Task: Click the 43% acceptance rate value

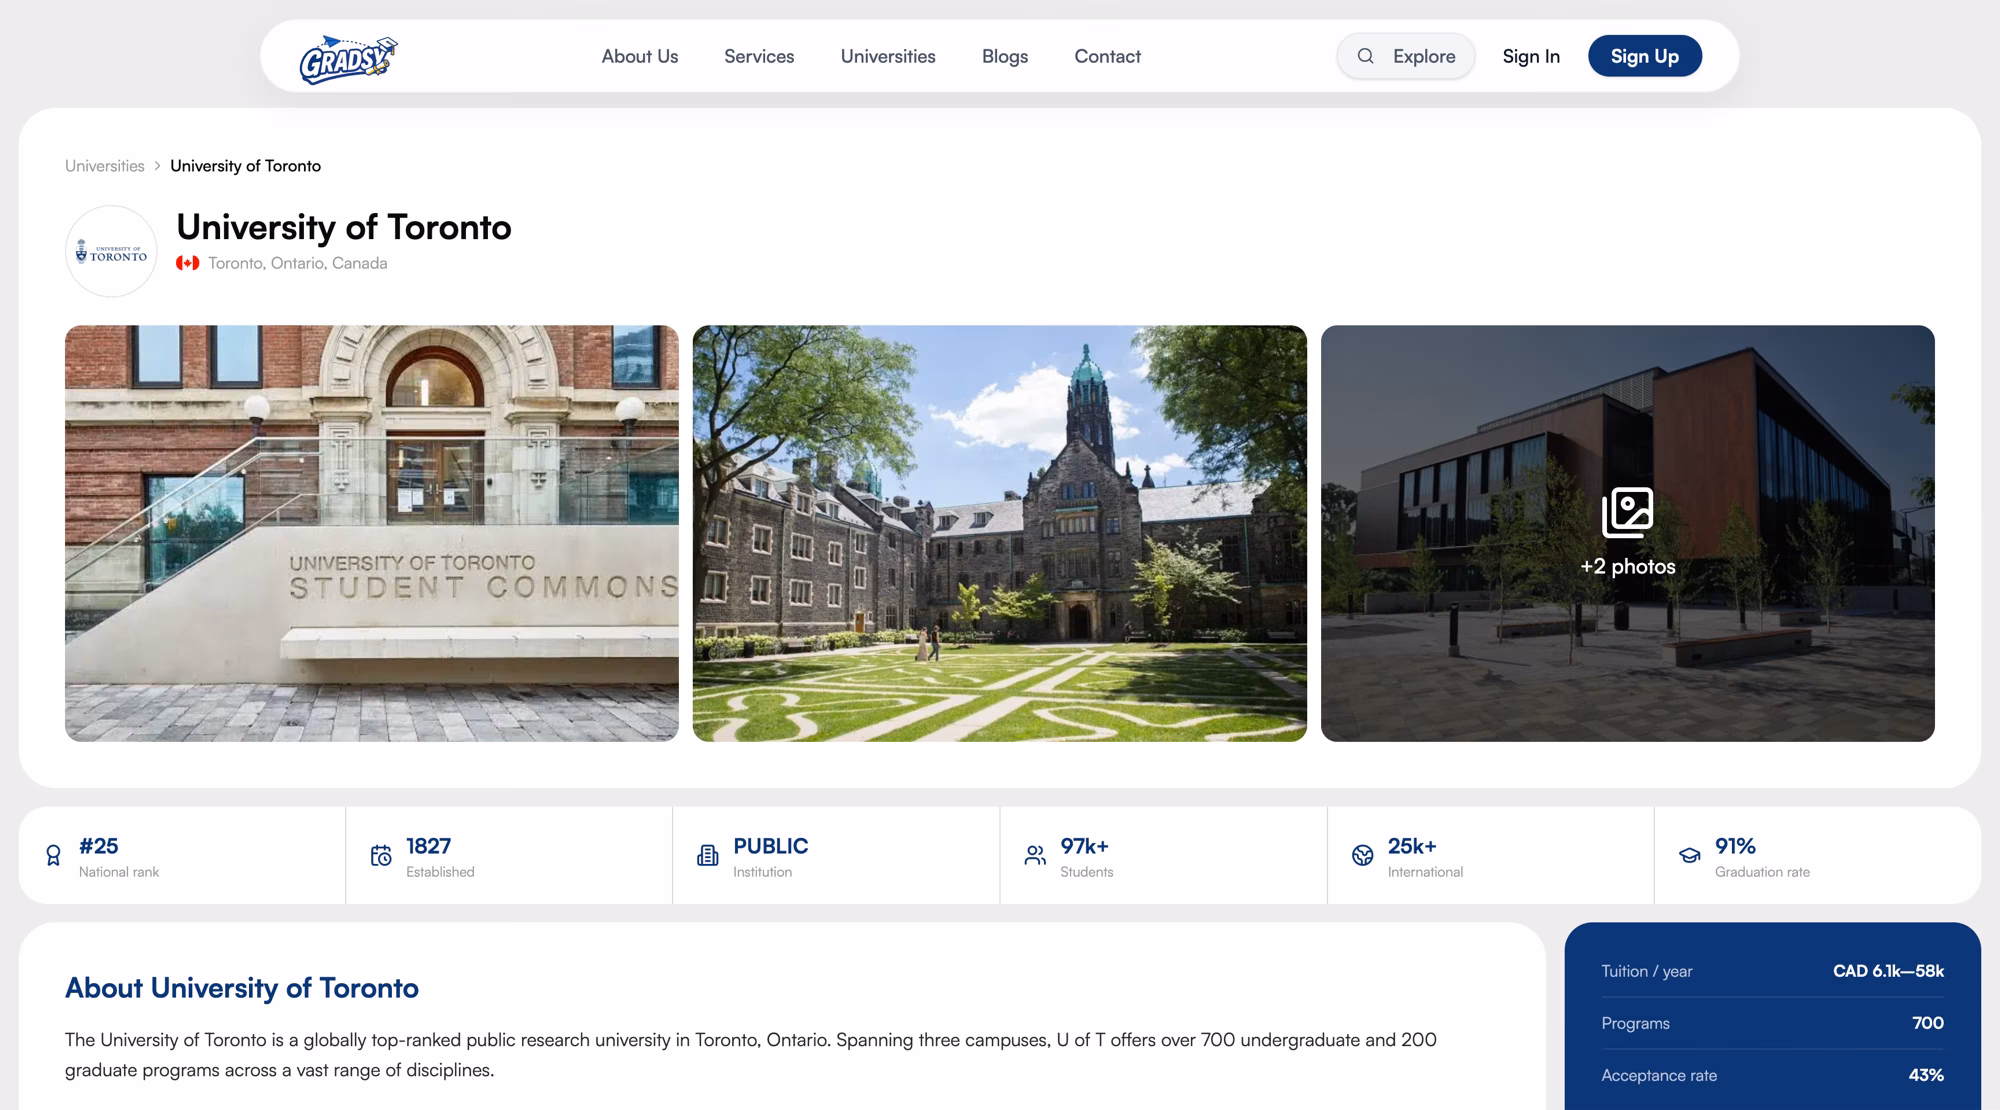Action: 1926,1075
